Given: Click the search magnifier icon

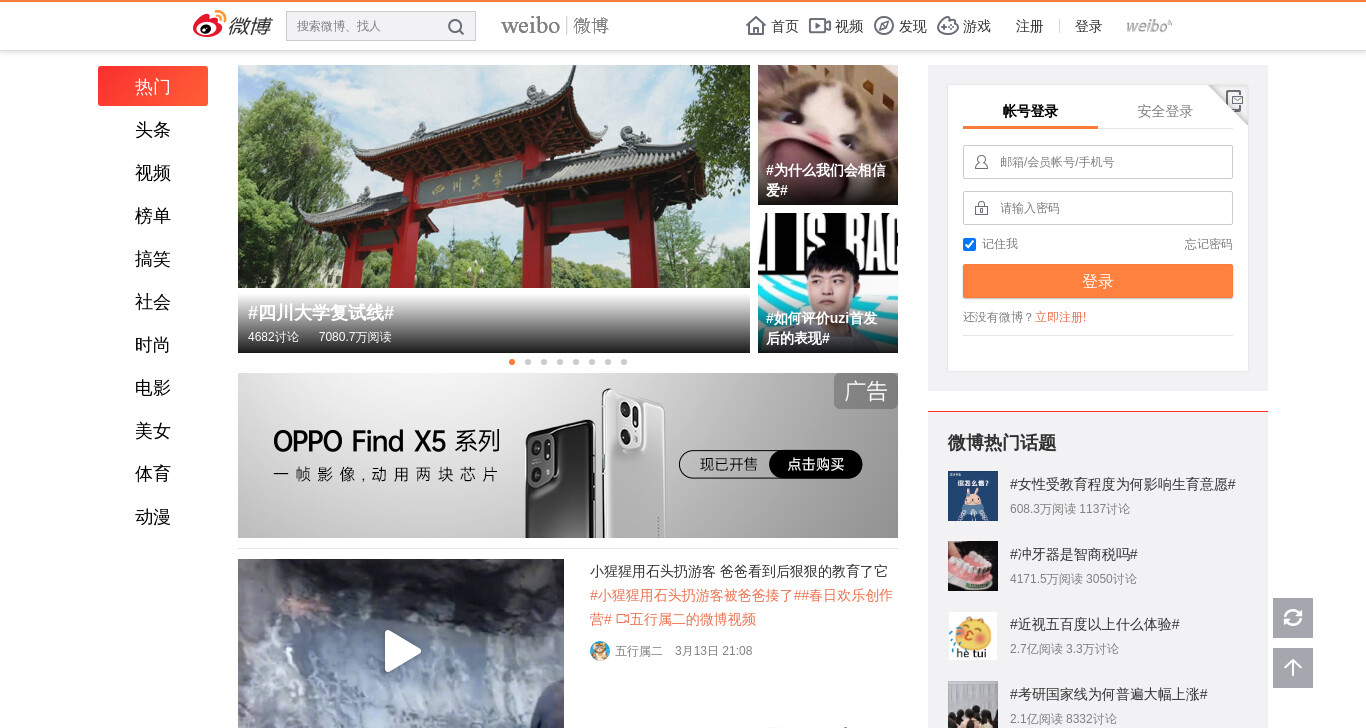Looking at the screenshot, I should pyautogui.click(x=456, y=27).
